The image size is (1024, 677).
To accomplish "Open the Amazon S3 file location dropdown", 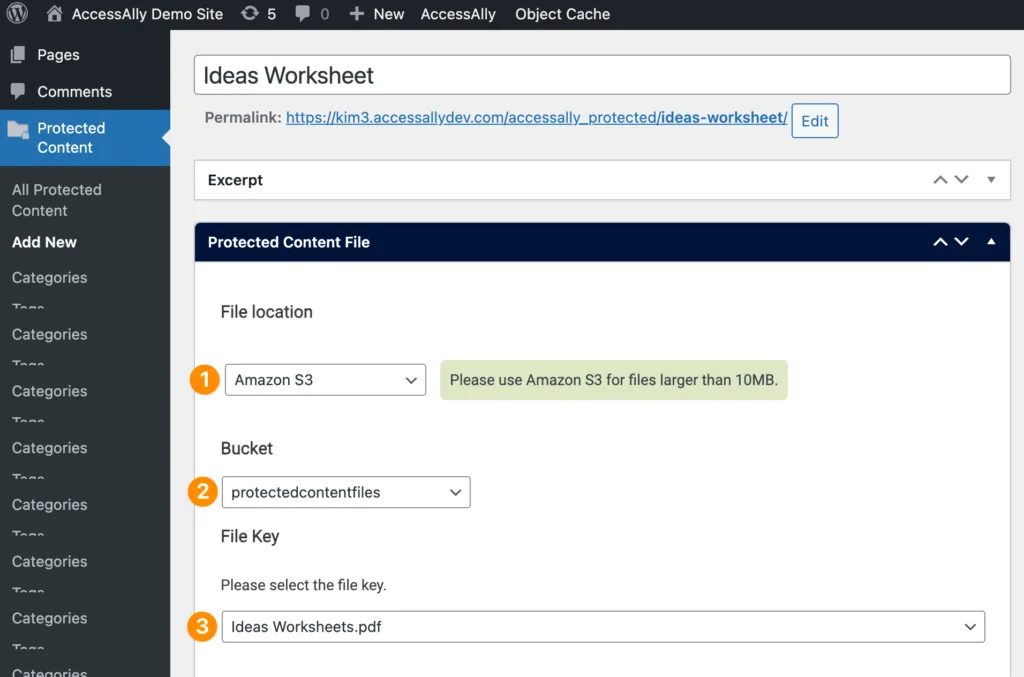I will pyautogui.click(x=325, y=380).
